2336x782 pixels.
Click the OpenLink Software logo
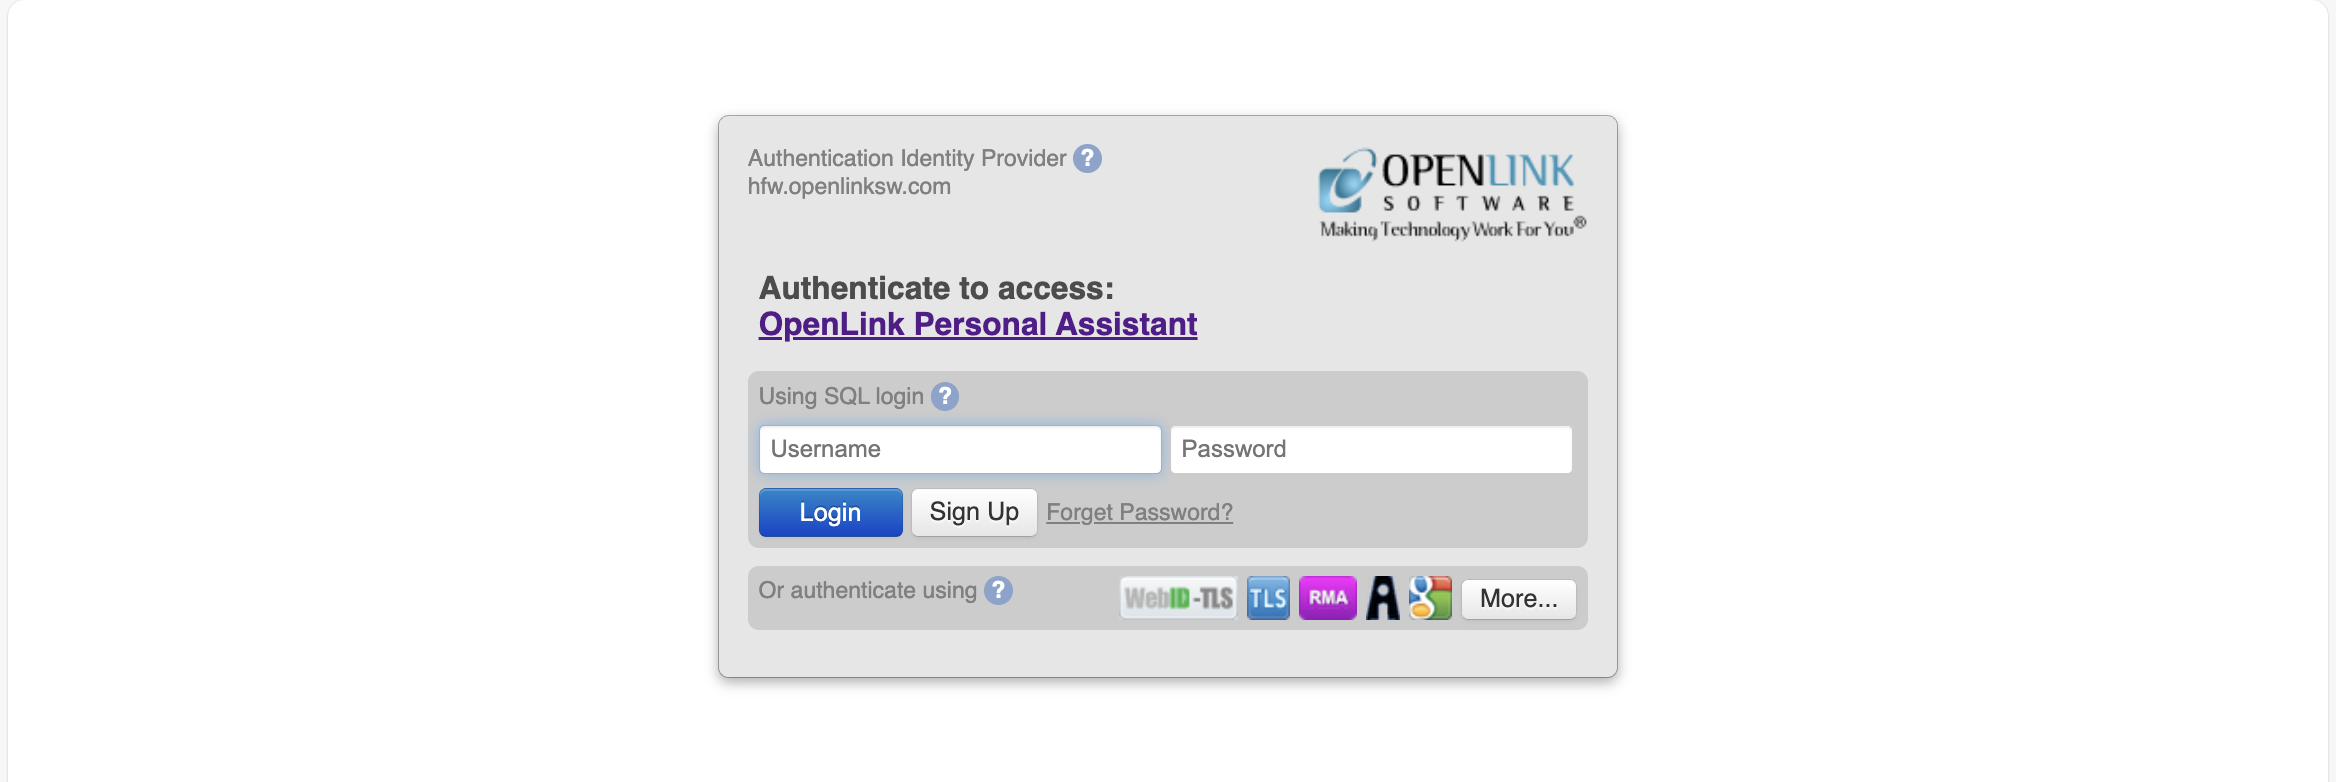point(1452,194)
